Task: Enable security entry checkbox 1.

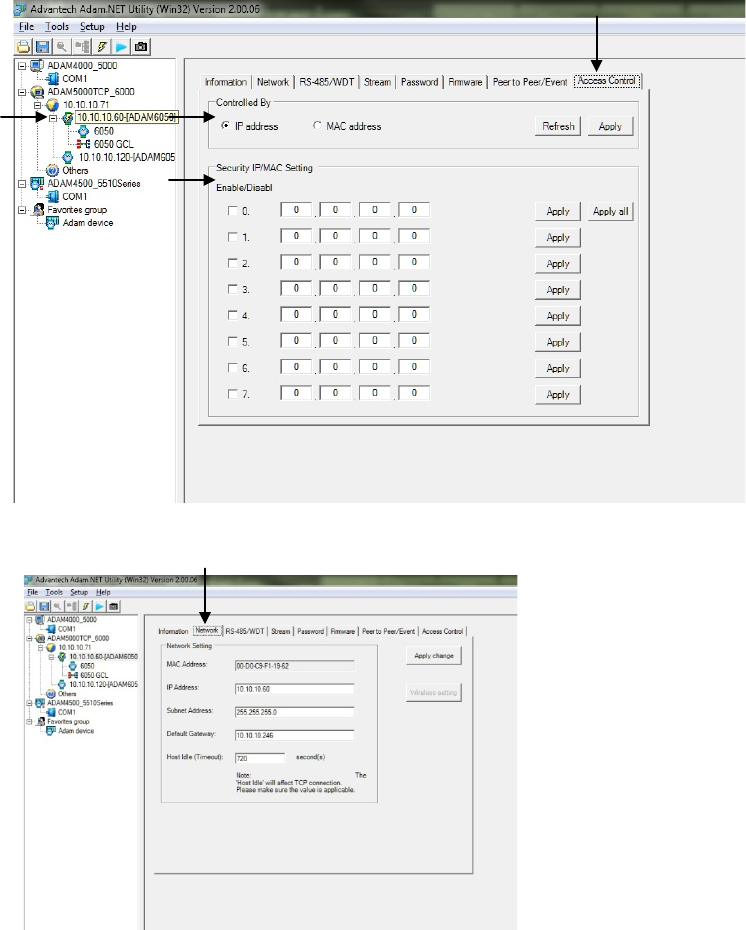Action: 232,237
